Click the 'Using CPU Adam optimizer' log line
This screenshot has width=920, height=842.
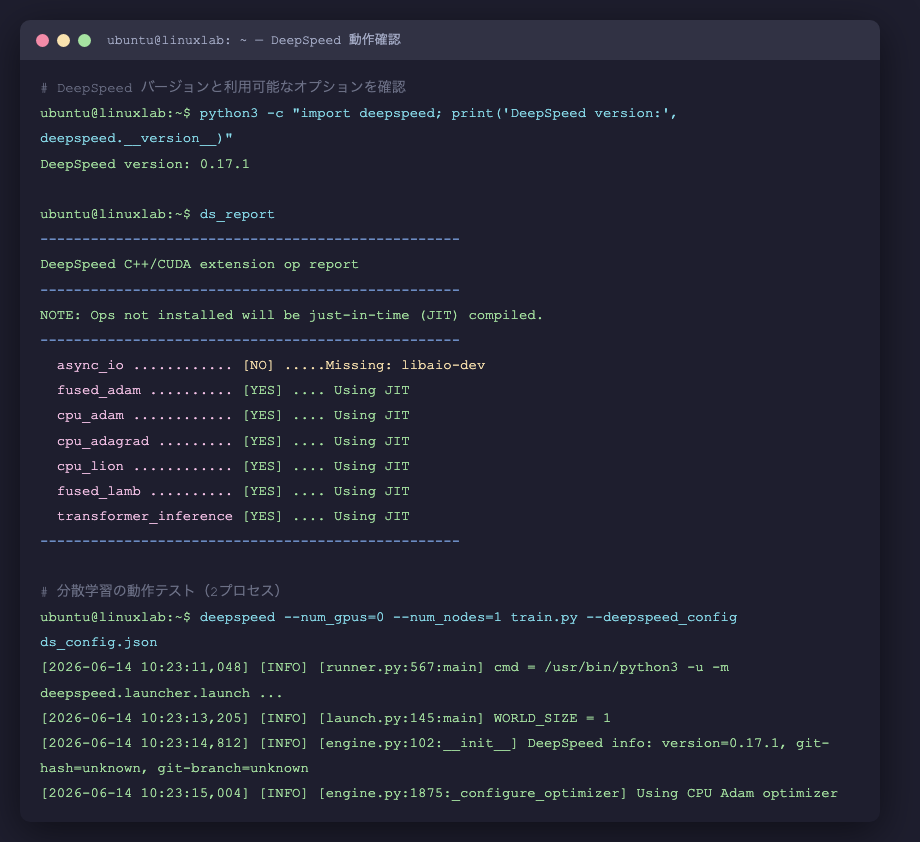tap(439, 793)
